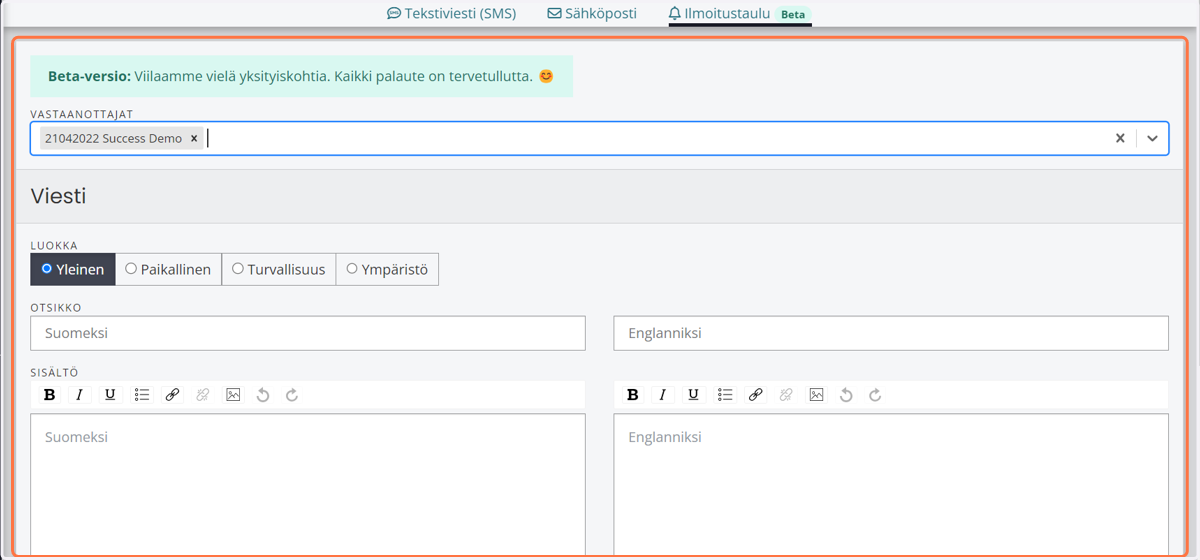The image size is (1200, 560).
Task: Remove the 21042022 Success Demo recipient tag
Action: click(x=194, y=138)
